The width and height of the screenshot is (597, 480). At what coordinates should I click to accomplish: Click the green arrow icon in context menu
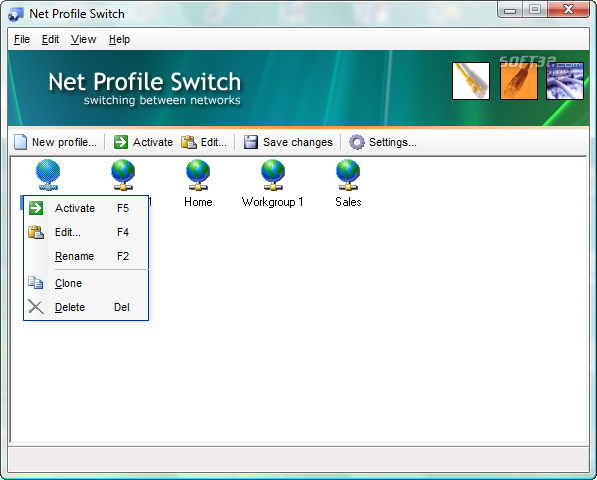pos(36,208)
